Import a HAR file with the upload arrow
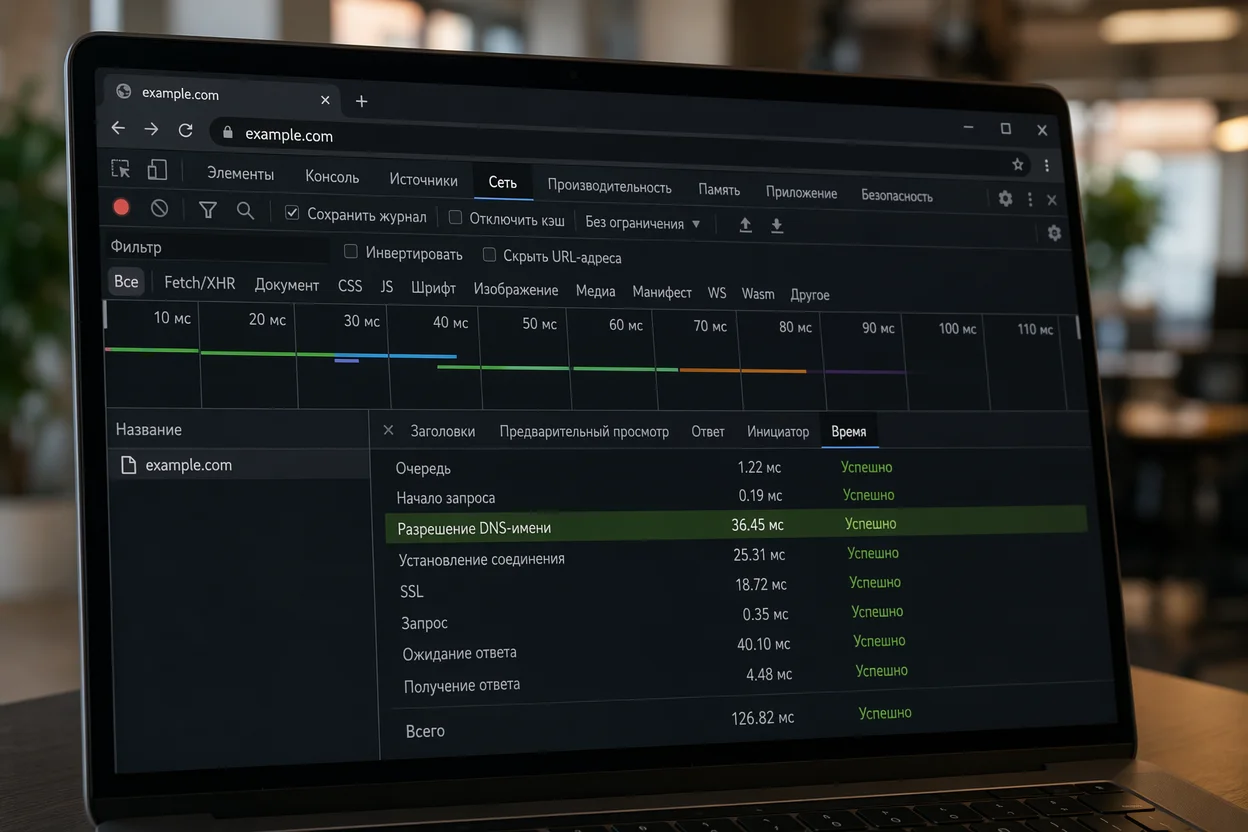Viewport: 1248px width, 832px height. [745, 225]
